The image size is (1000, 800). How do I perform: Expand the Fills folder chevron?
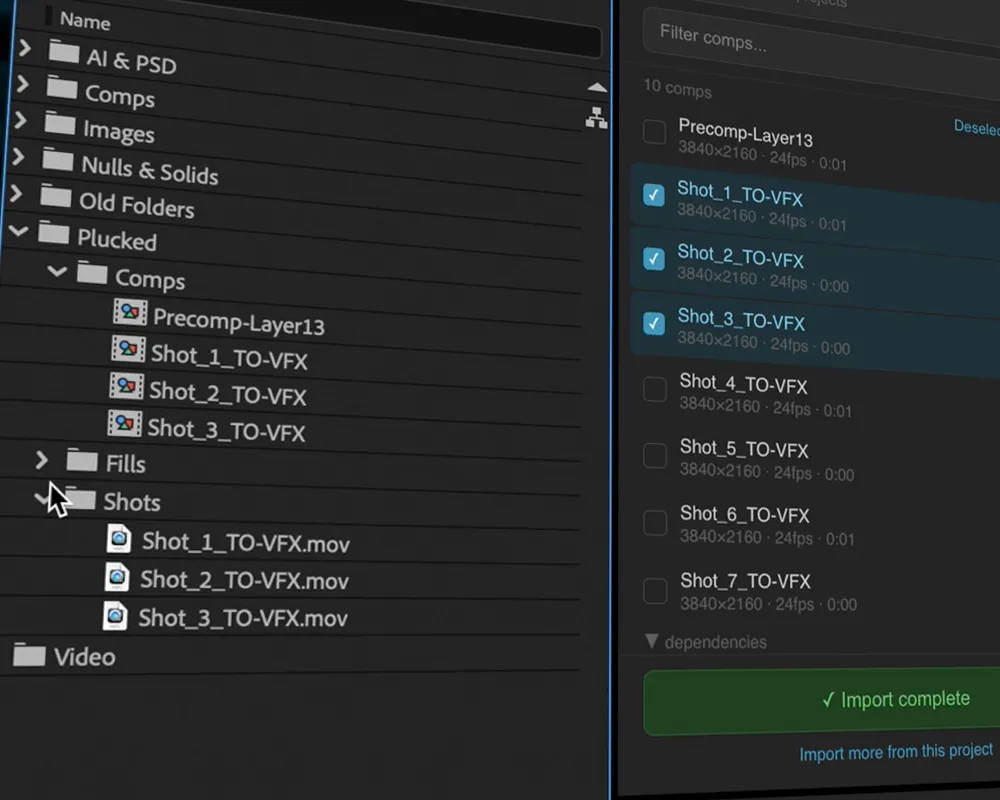click(41, 459)
